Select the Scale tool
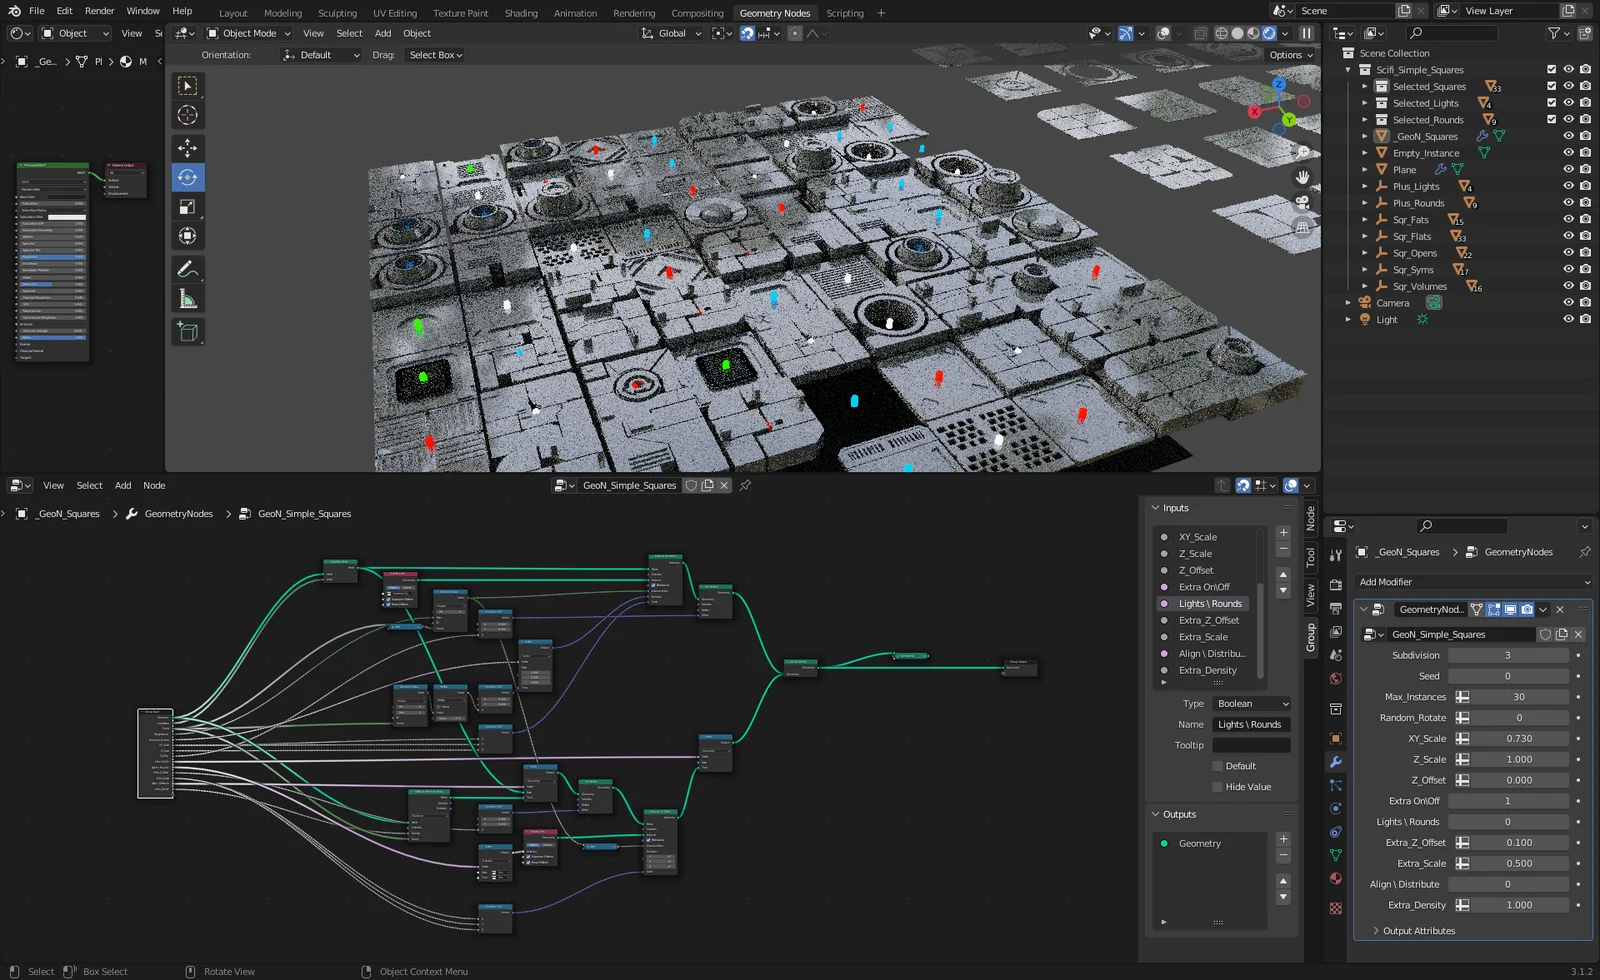The height and width of the screenshot is (980, 1600). [187, 207]
